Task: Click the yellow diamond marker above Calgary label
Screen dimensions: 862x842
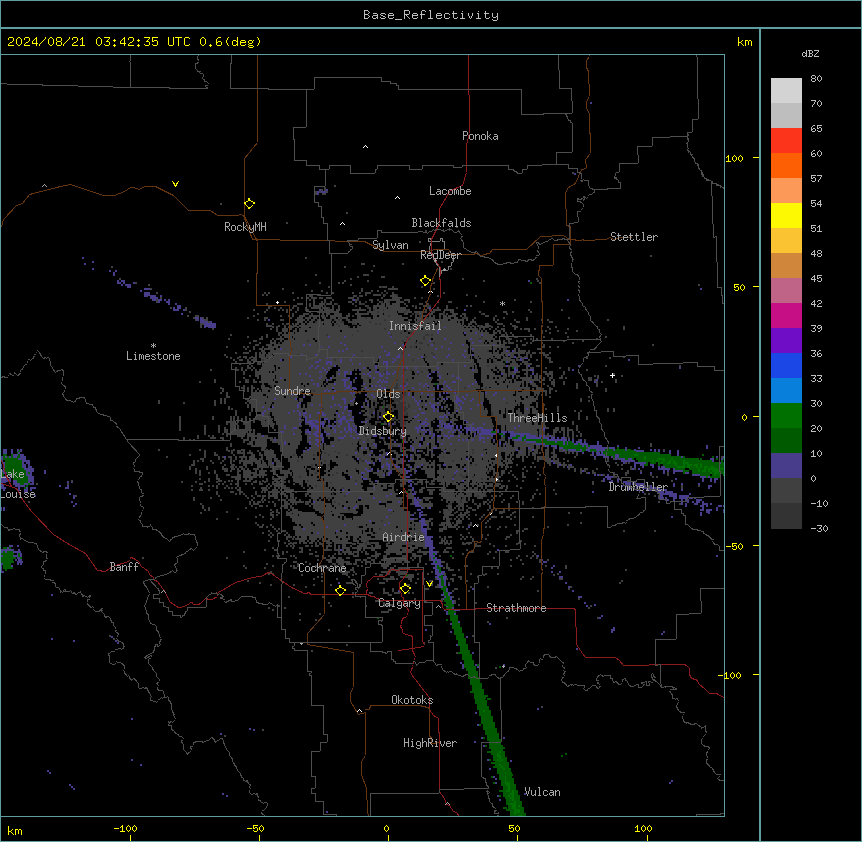Action: coord(406,589)
